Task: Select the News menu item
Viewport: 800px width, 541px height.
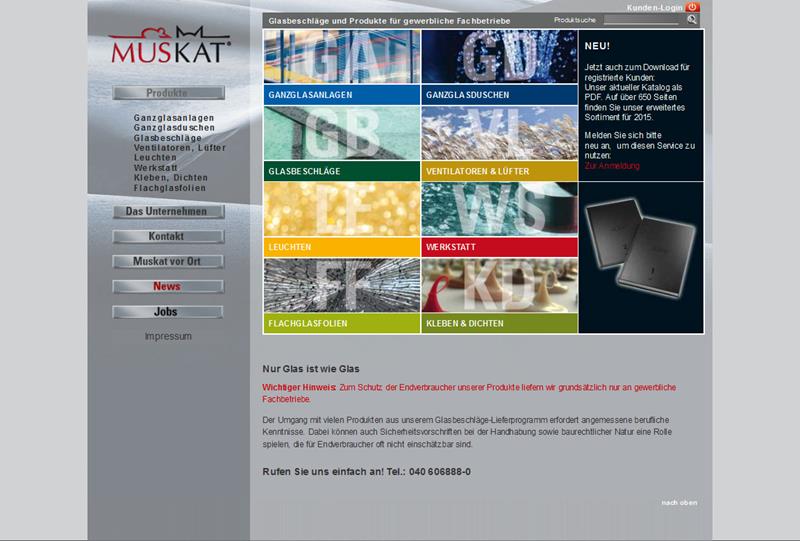Action: coord(168,287)
